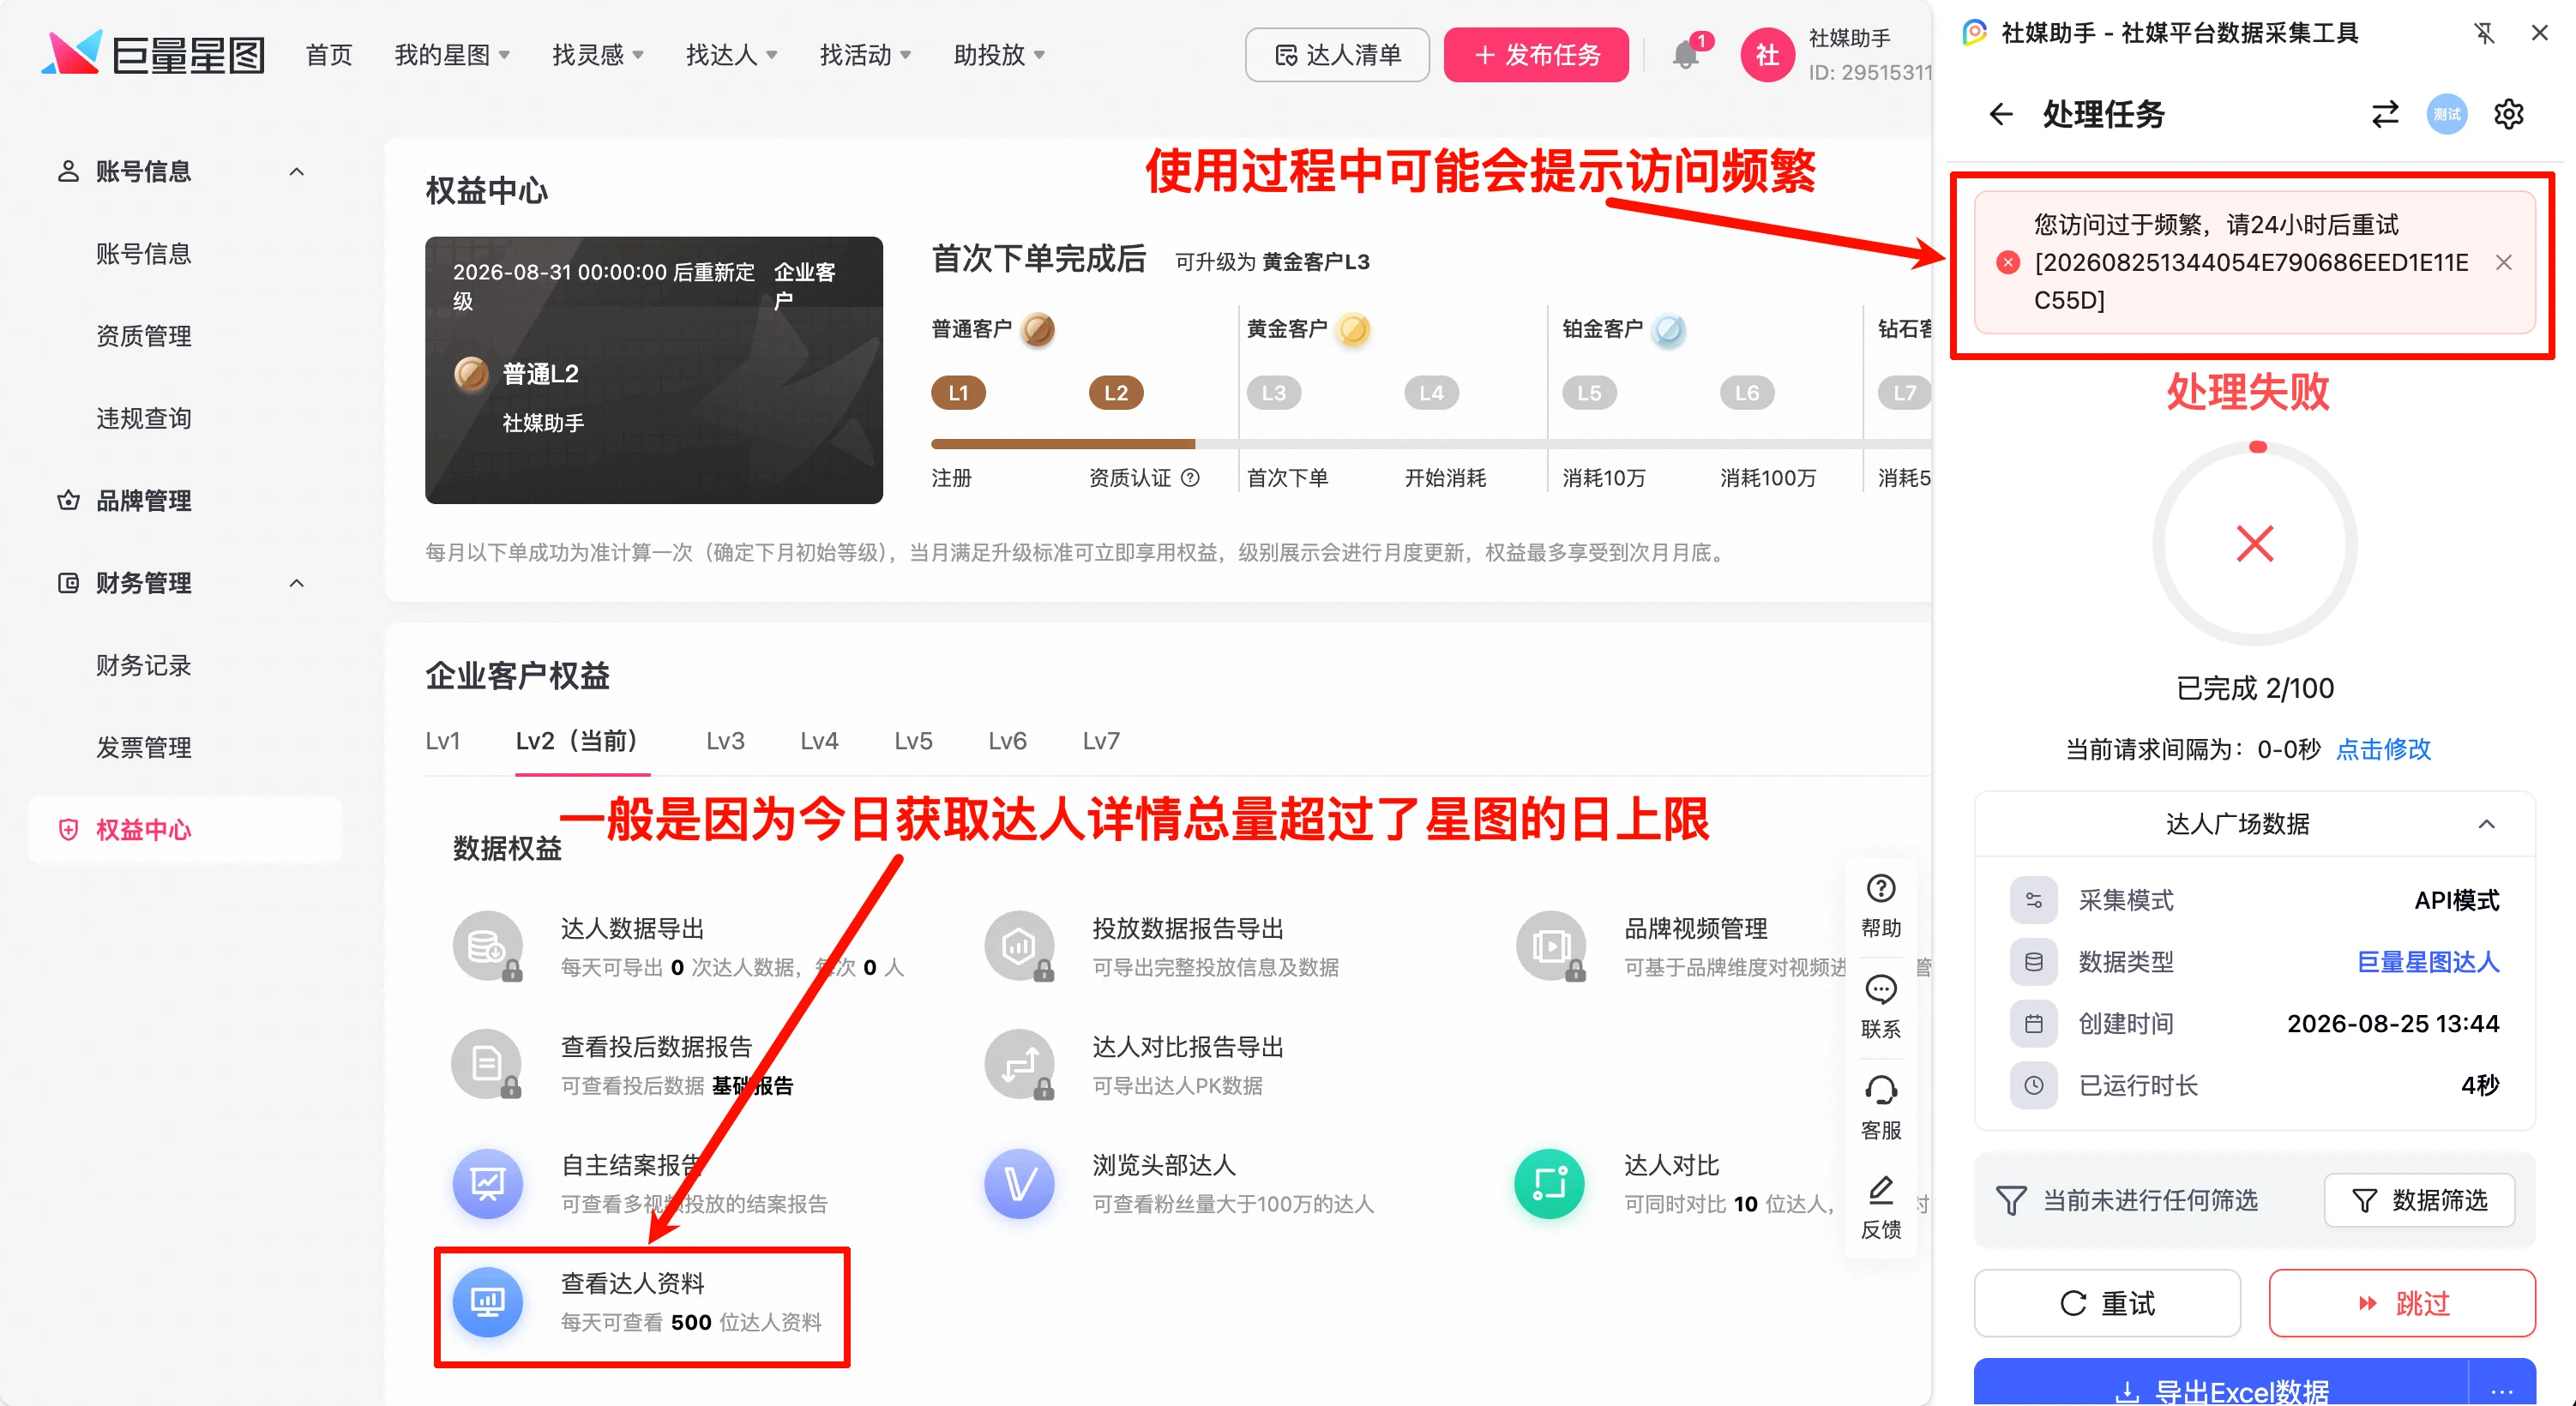This screenshot has height=1406, width=2576.
Task: Click the 资质认证 question mark icon
Action: [1190, 477]
